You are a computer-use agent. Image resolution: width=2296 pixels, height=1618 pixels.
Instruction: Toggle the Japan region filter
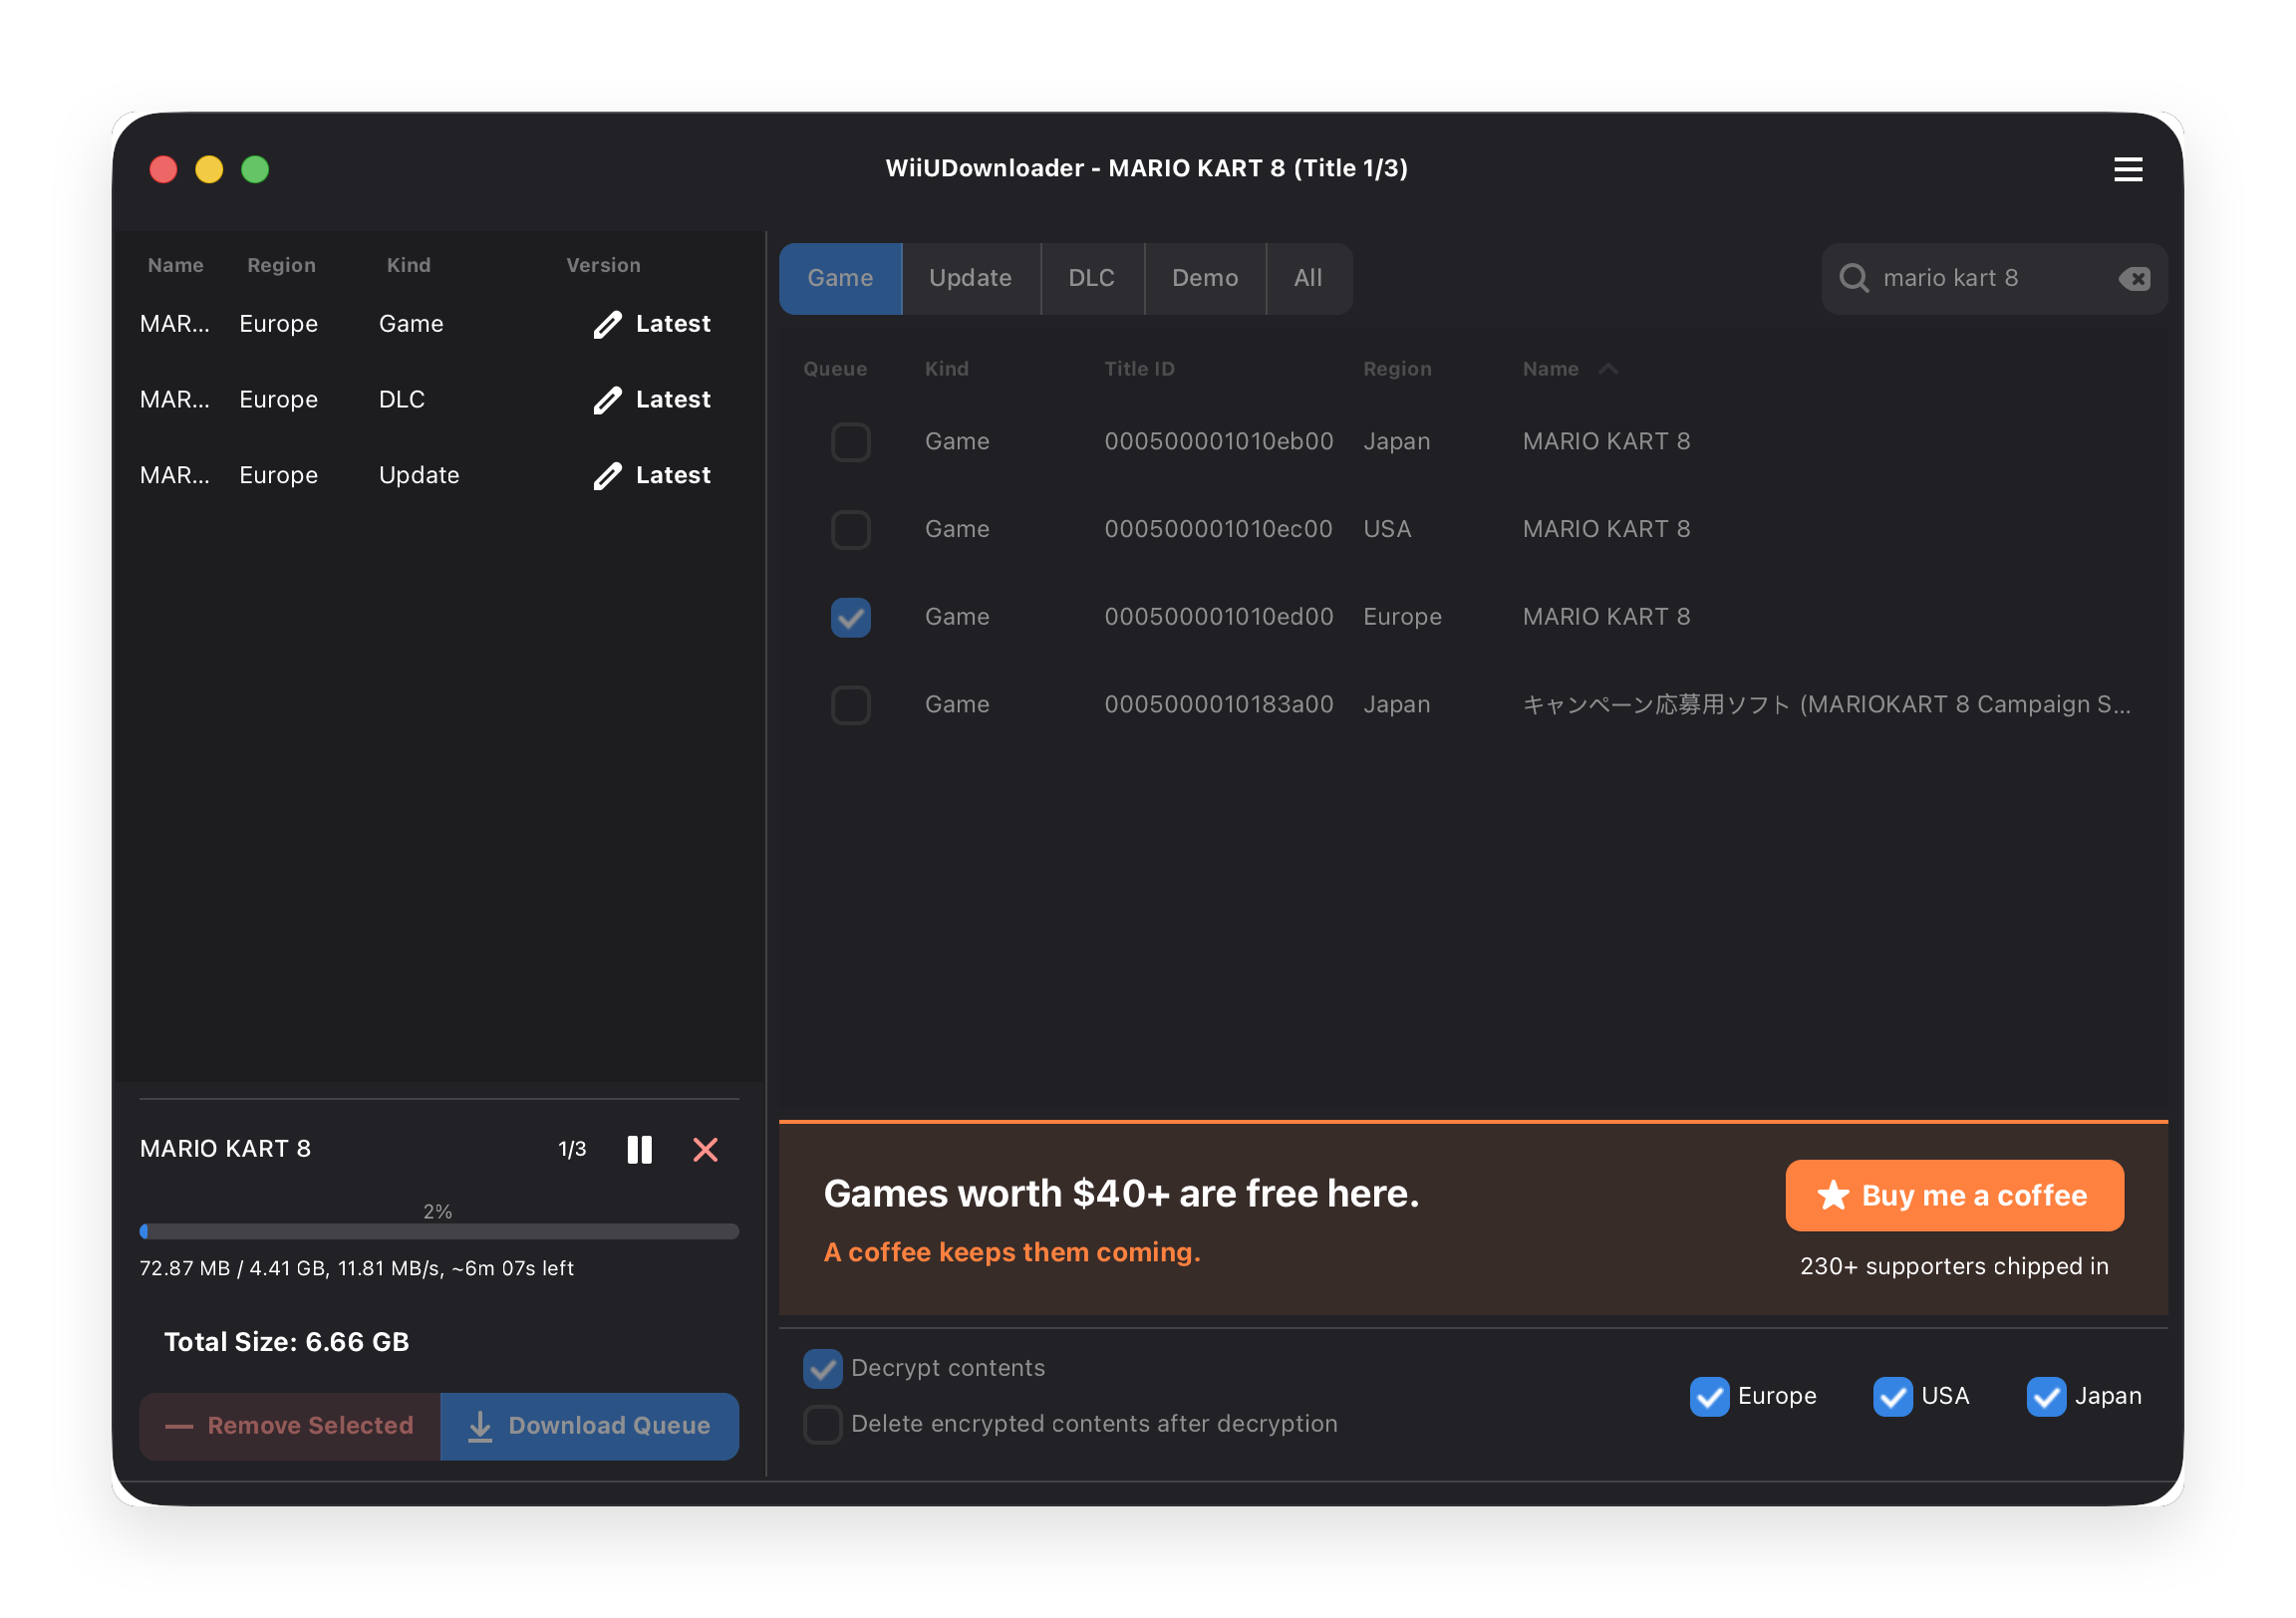2046,1396
